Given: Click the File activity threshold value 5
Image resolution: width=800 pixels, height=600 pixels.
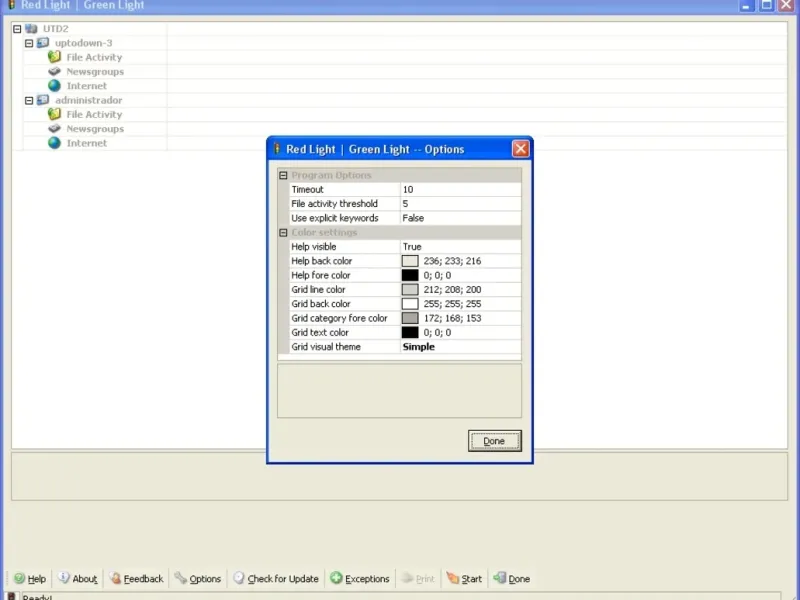Looking at the screenshot, I should (x=461, y=204).
